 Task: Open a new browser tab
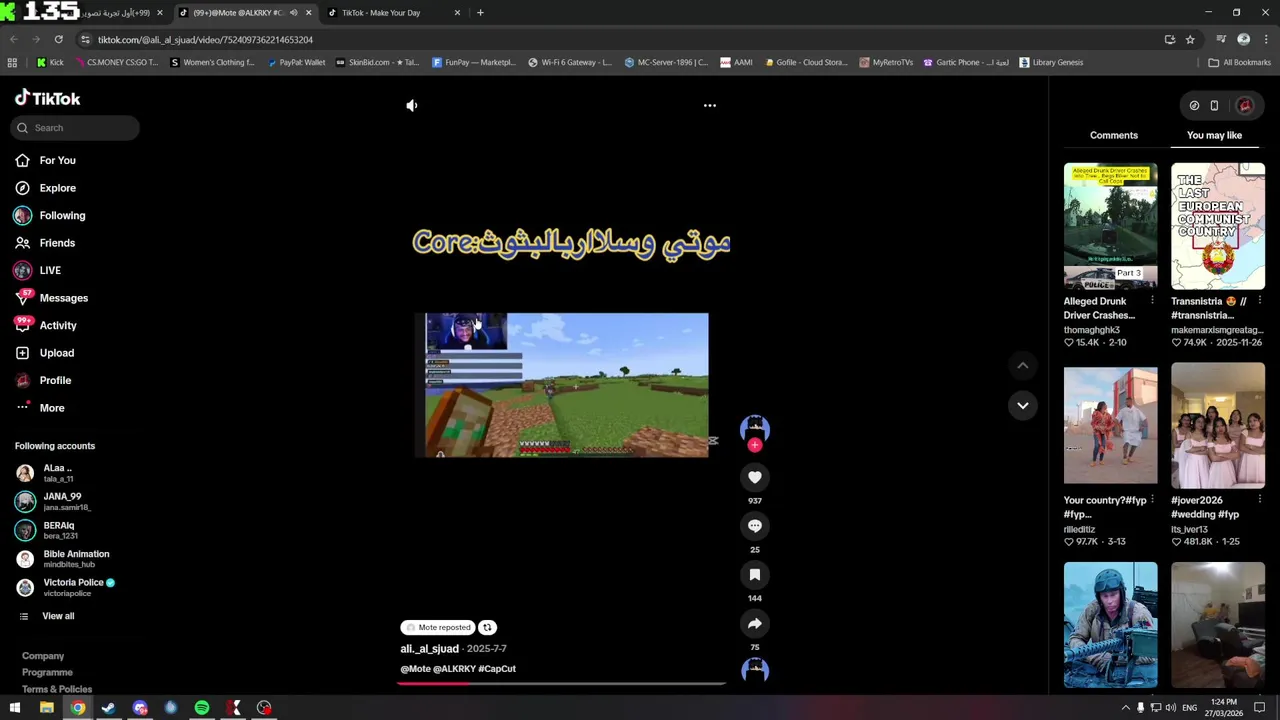(x=480, y=13)
